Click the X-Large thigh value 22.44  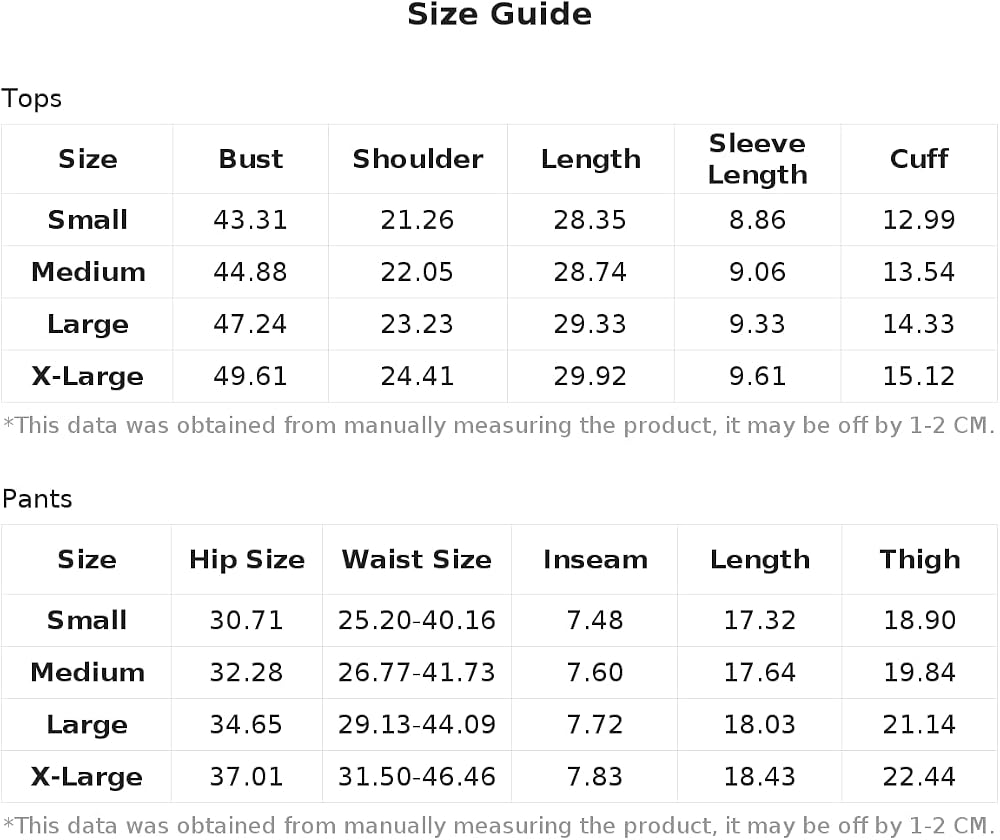tap(919, 777)
